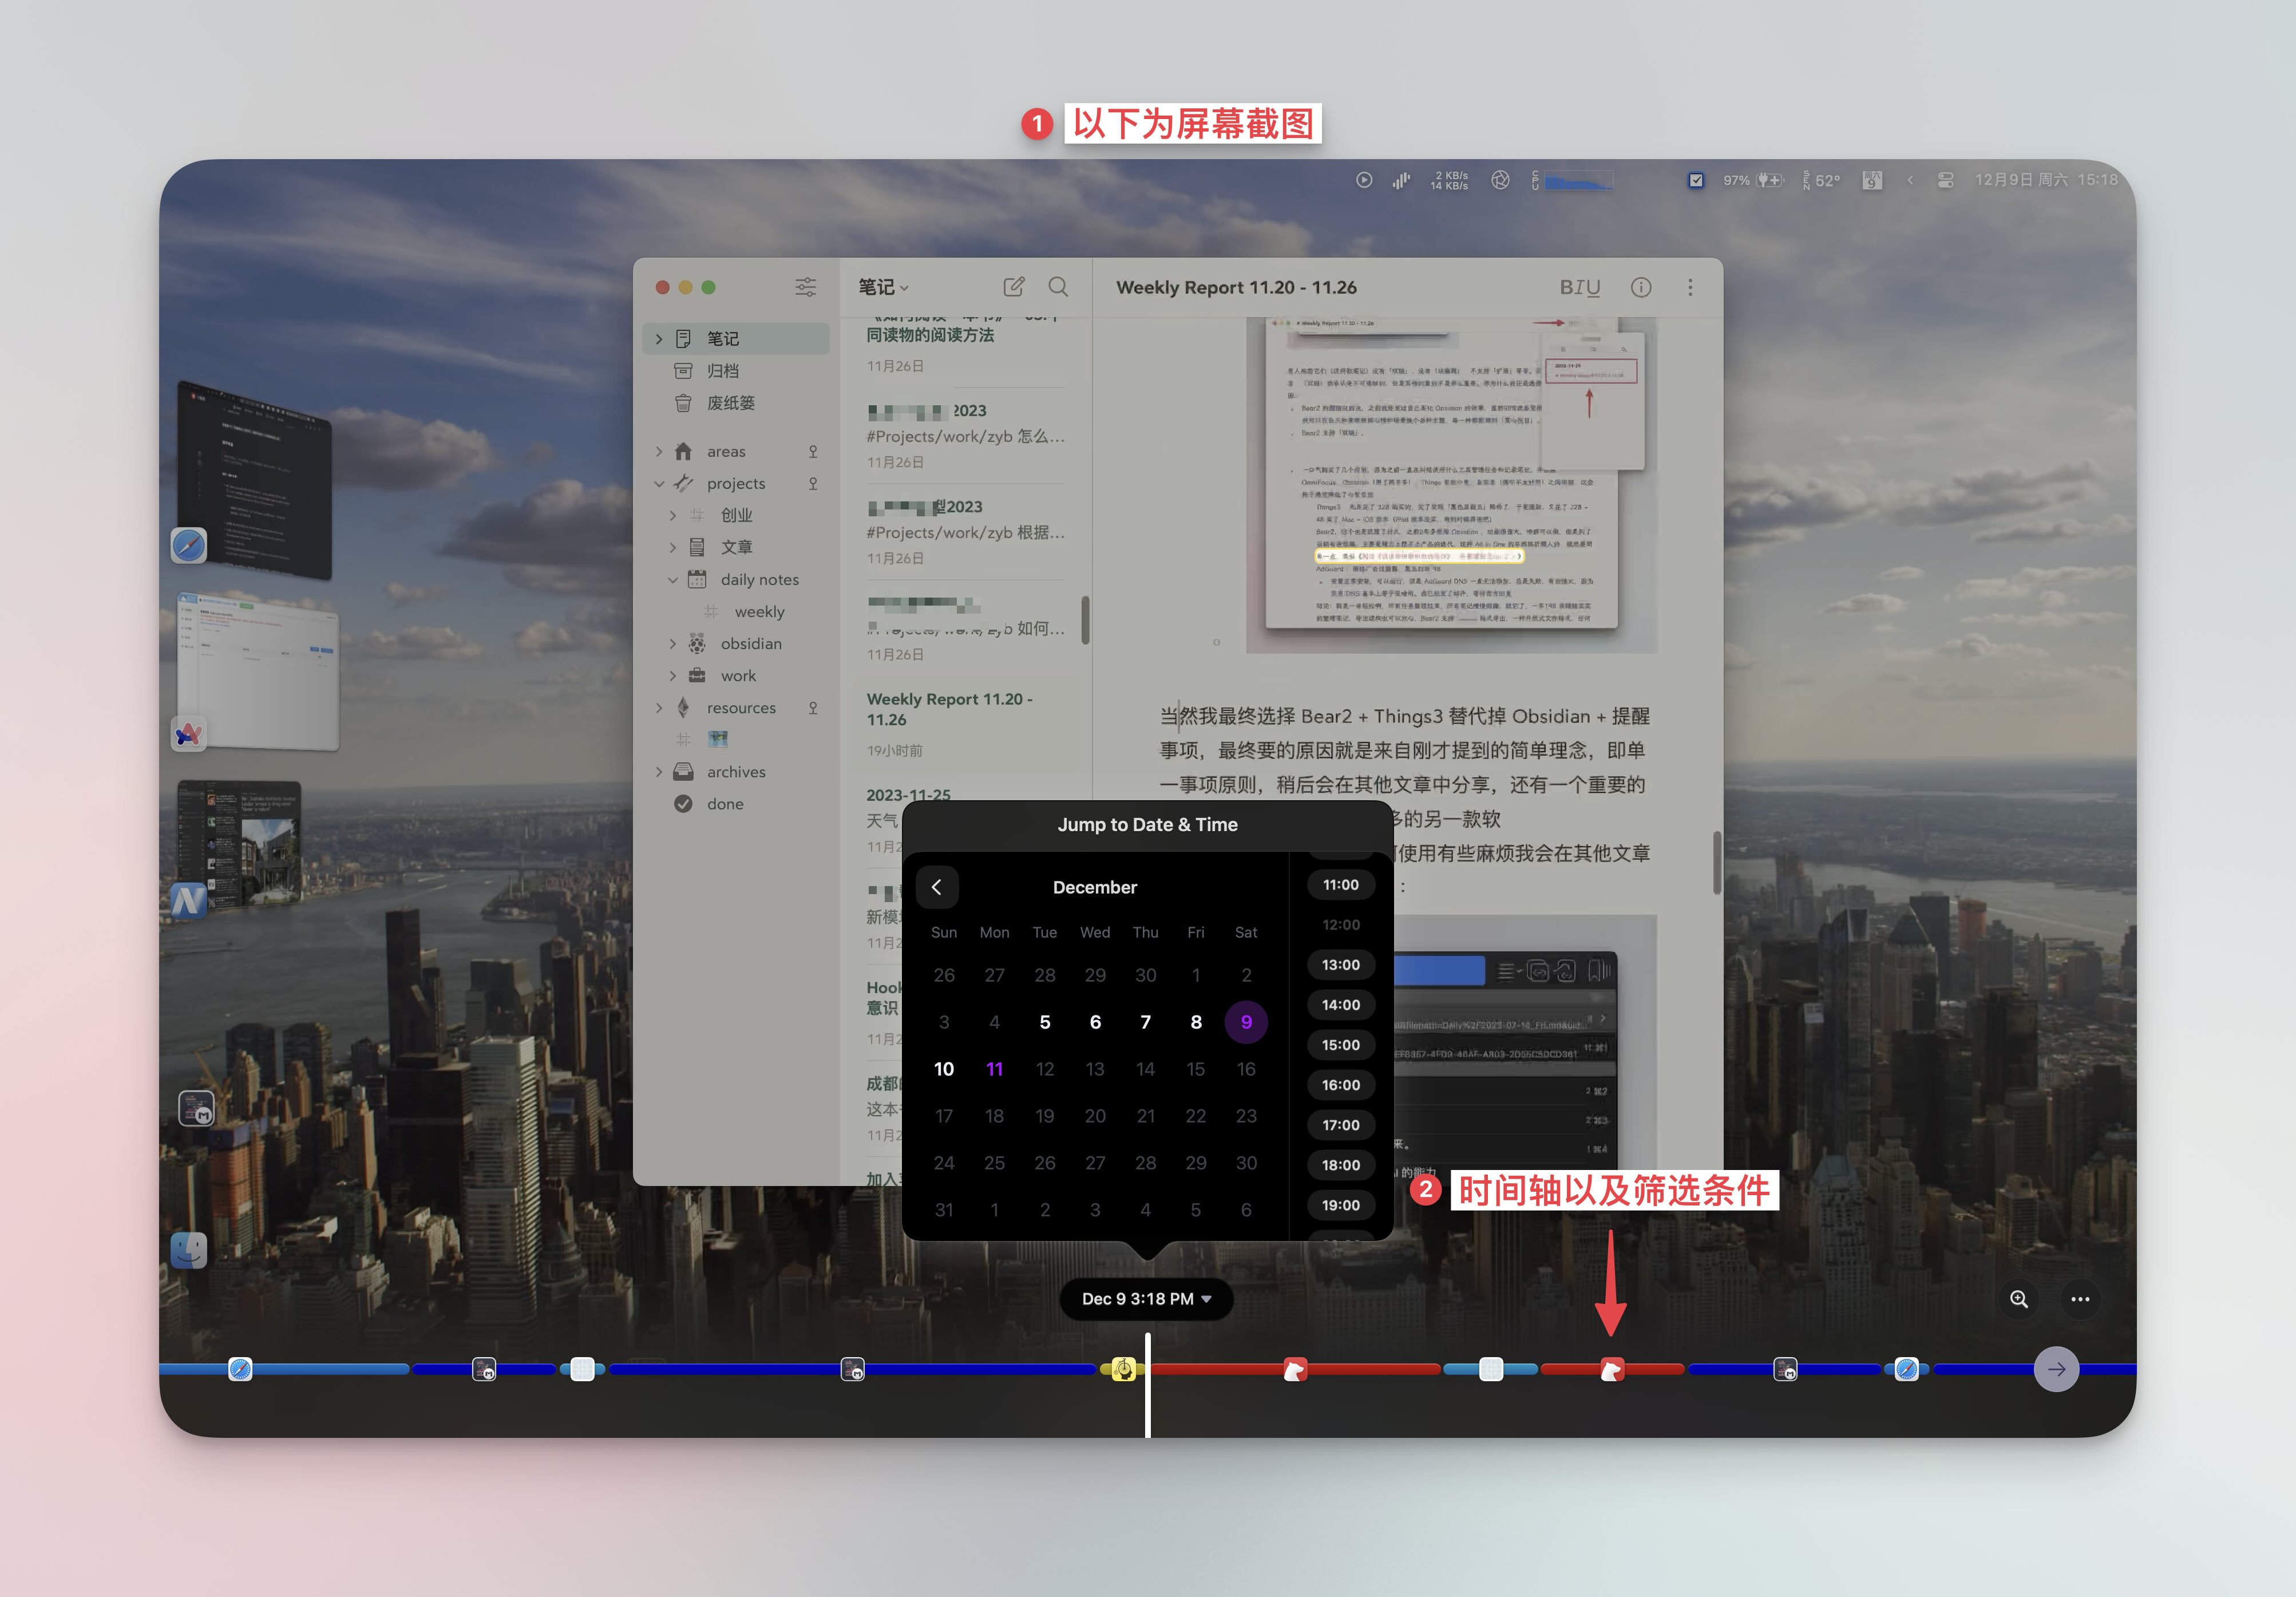Click the Safari marker near timeline right end
The height and width of the screenshot is (1597, 2296).
[1906, 1369]
